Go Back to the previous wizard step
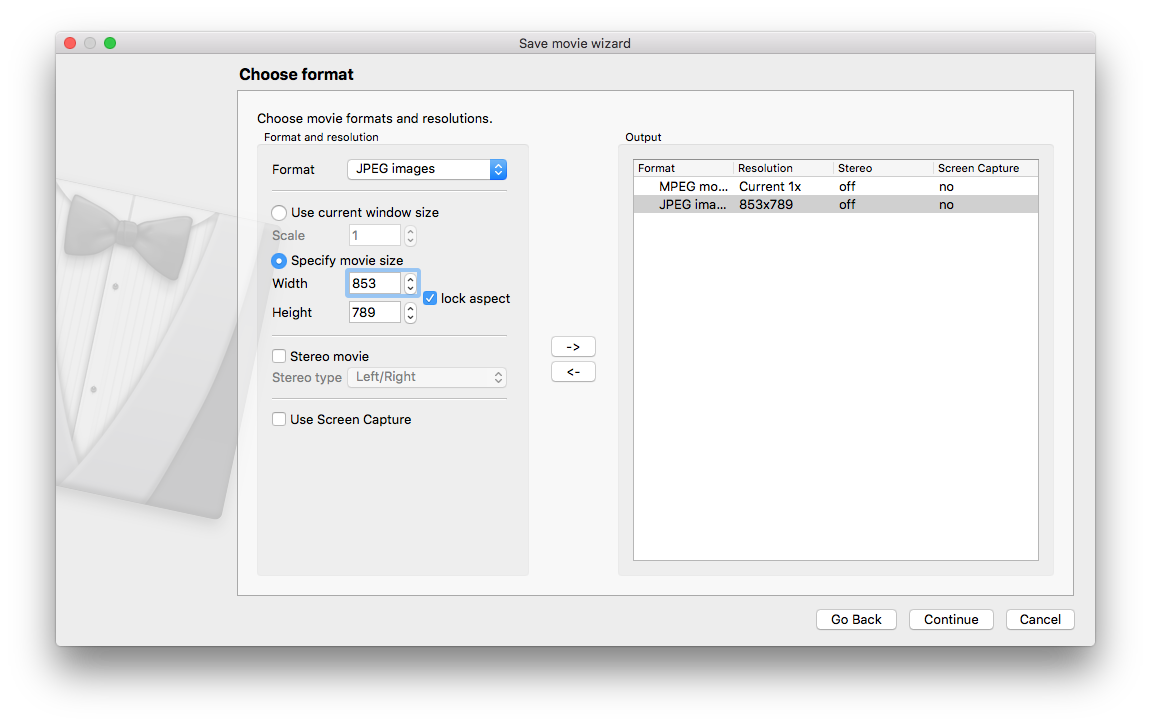 pos(856,620)
